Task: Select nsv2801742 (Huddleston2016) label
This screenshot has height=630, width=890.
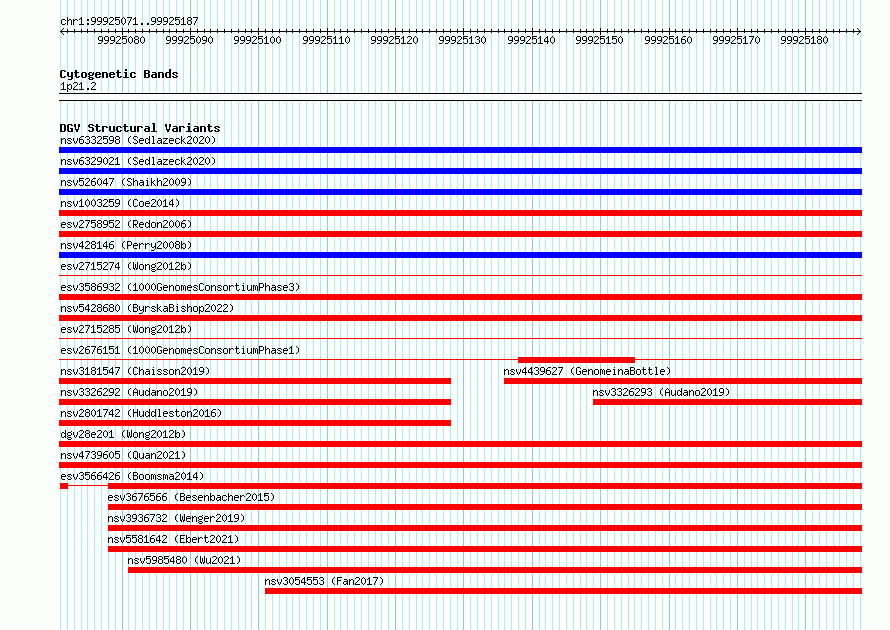Action: [141, 413]
